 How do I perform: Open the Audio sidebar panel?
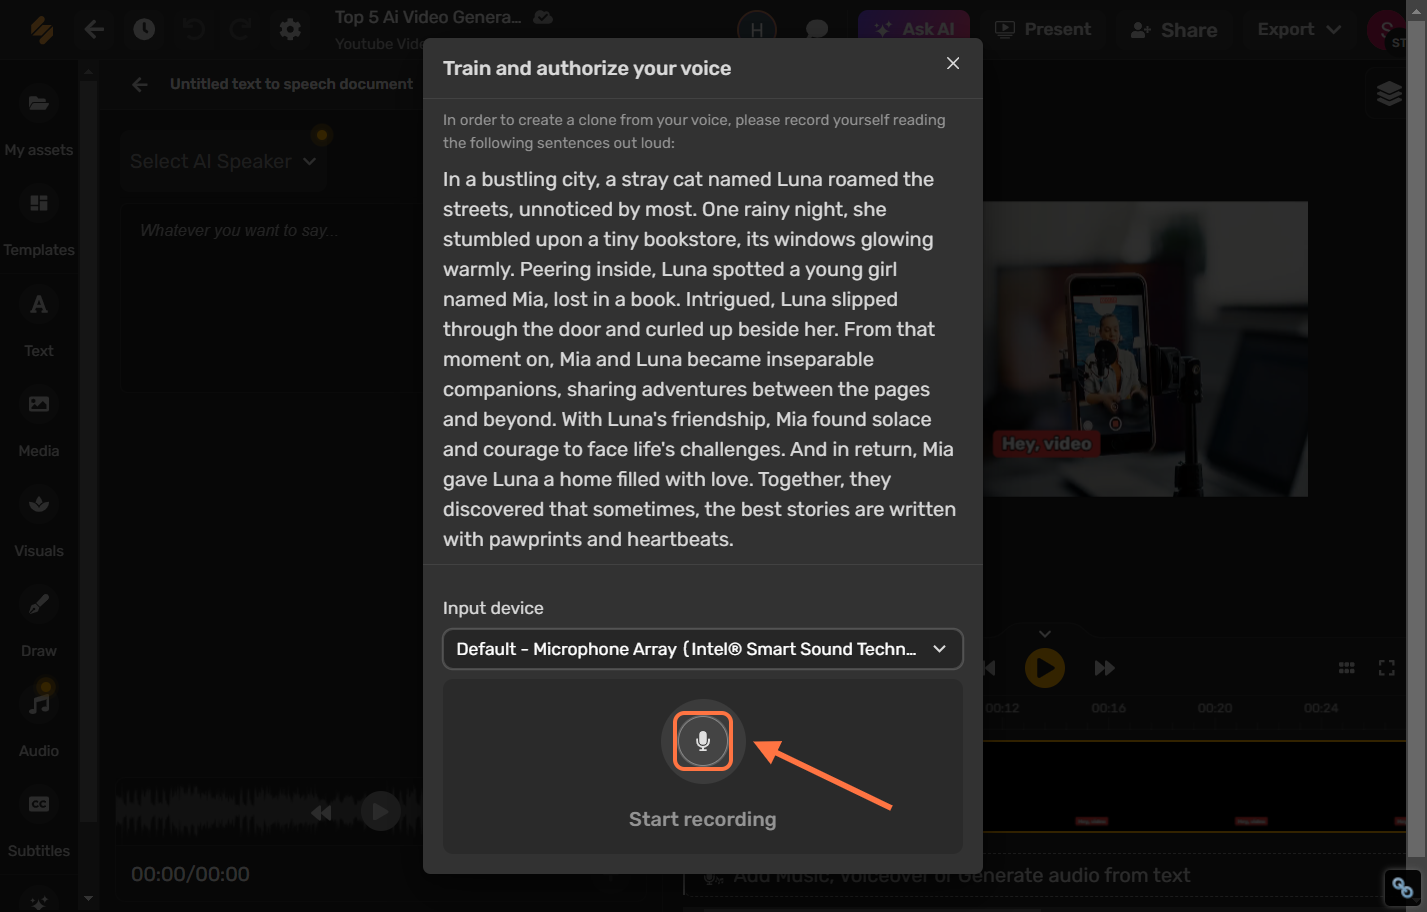(x=39, y=724)
